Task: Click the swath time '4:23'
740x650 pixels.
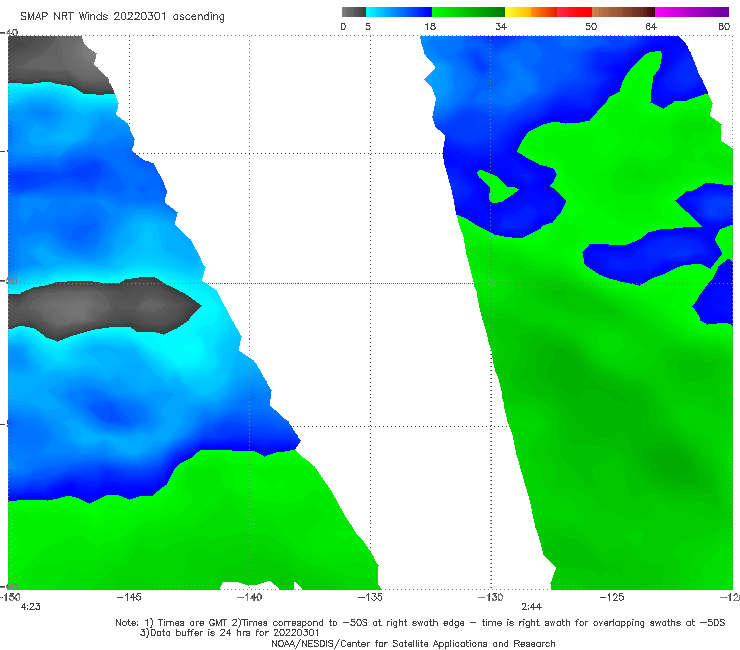Action: pyautogui.click(x=31, y=607)
